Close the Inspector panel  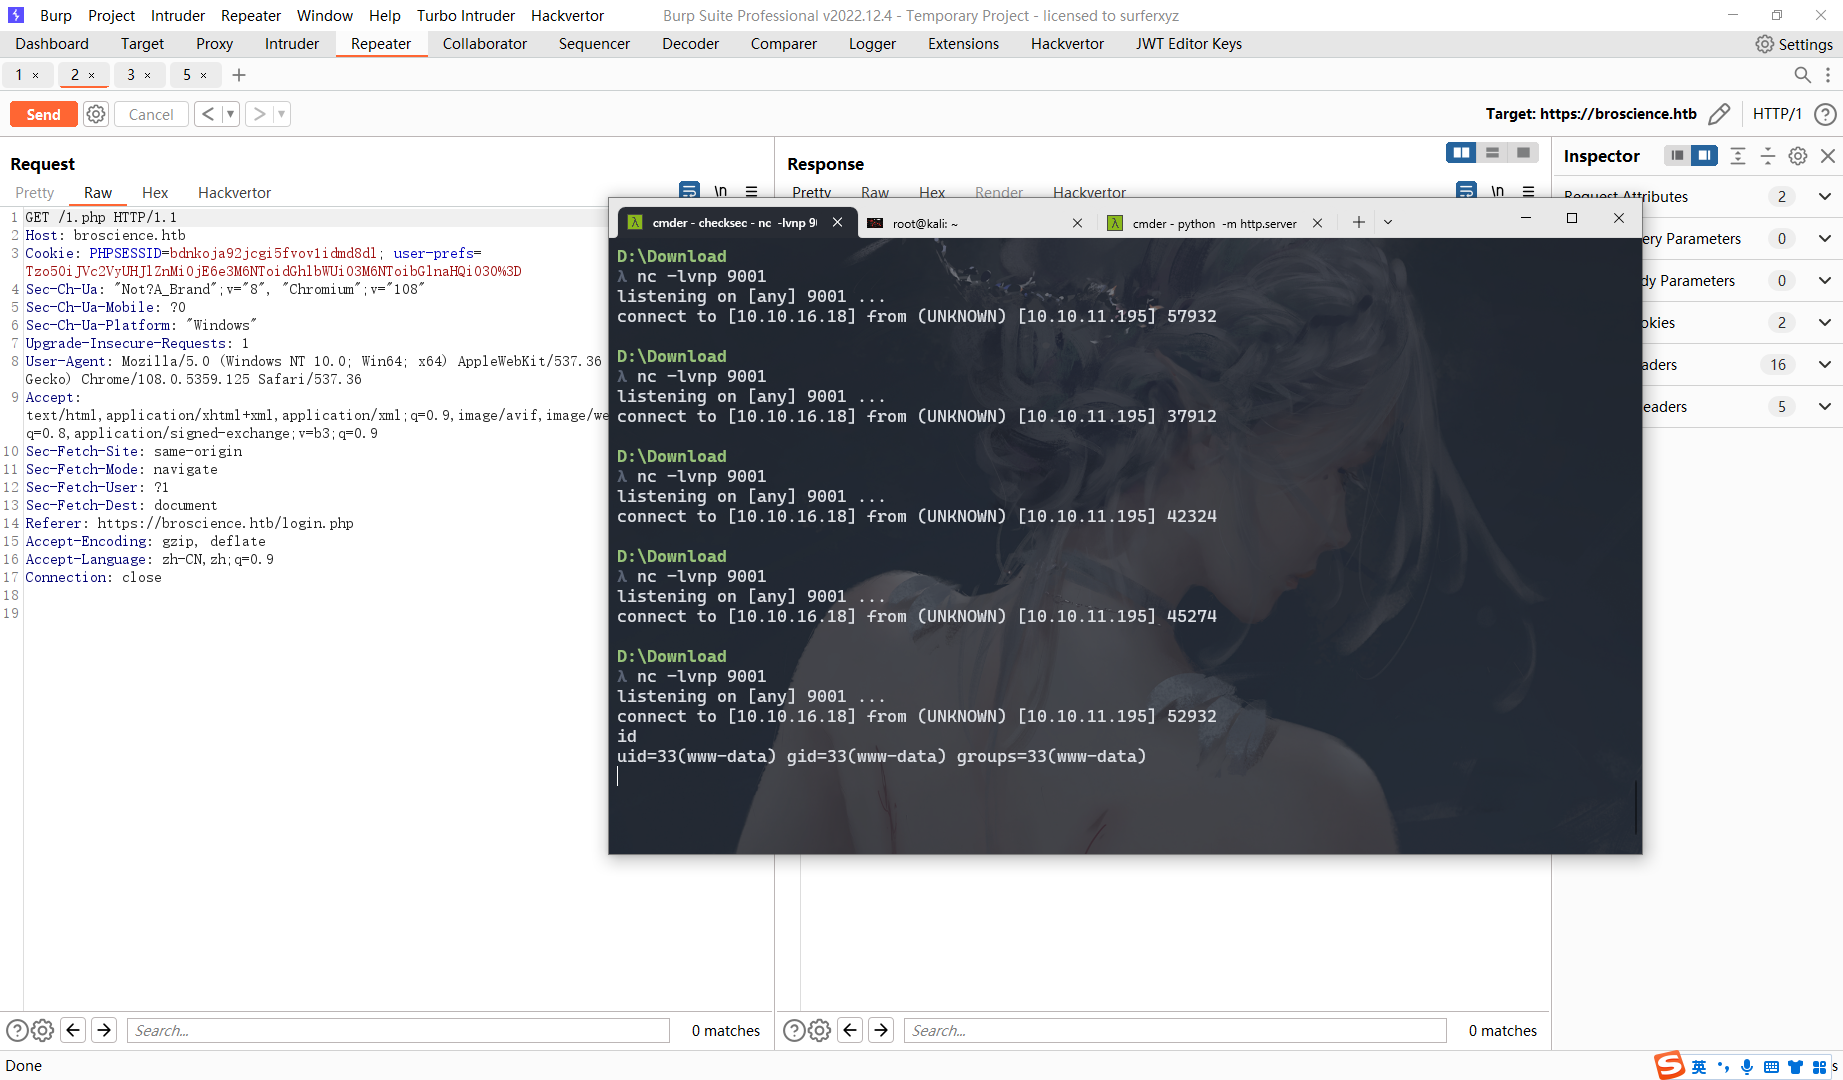pyautogui.click(x=1828, y=156)
